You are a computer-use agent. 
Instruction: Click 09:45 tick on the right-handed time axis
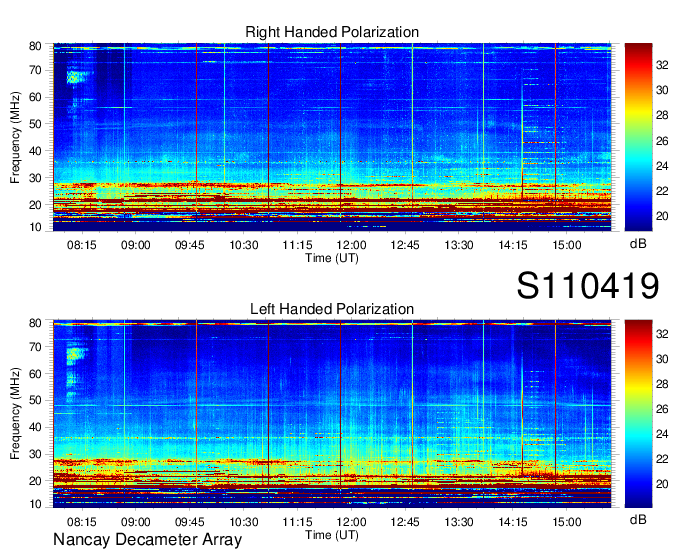[190, 245]
